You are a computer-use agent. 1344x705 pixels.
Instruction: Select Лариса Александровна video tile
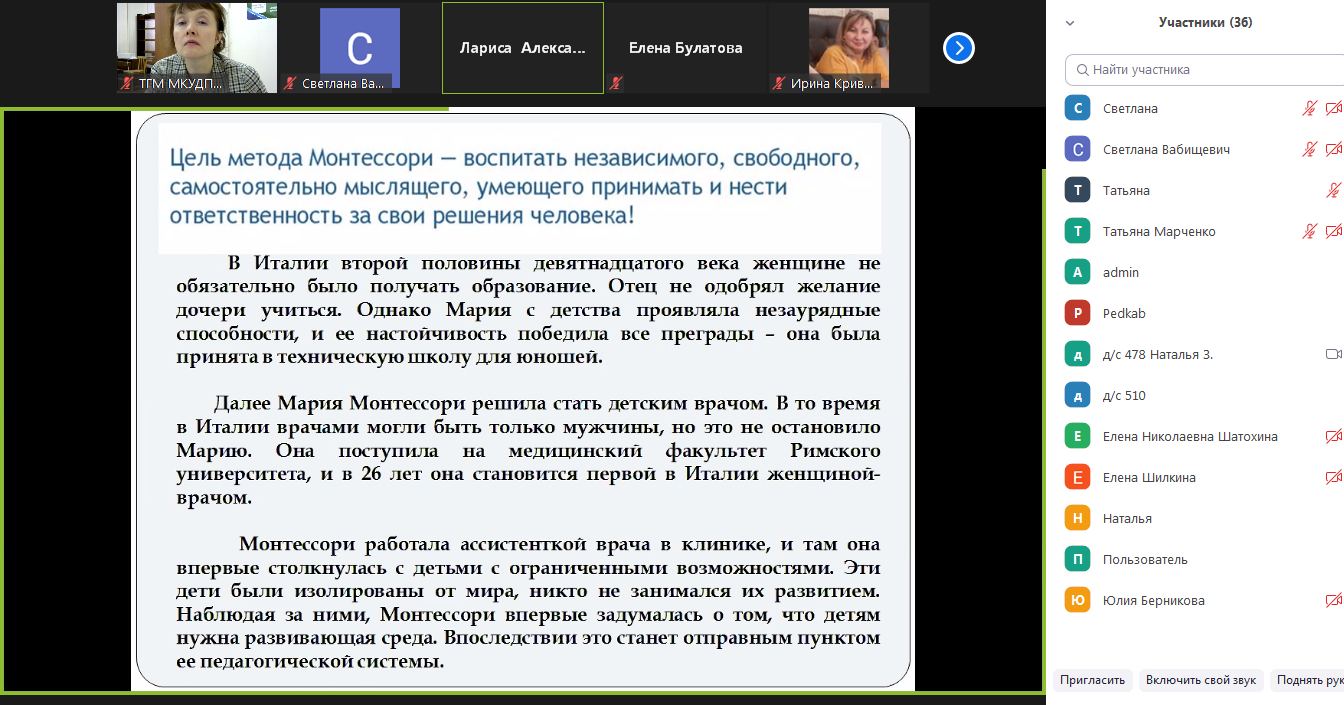523,48
